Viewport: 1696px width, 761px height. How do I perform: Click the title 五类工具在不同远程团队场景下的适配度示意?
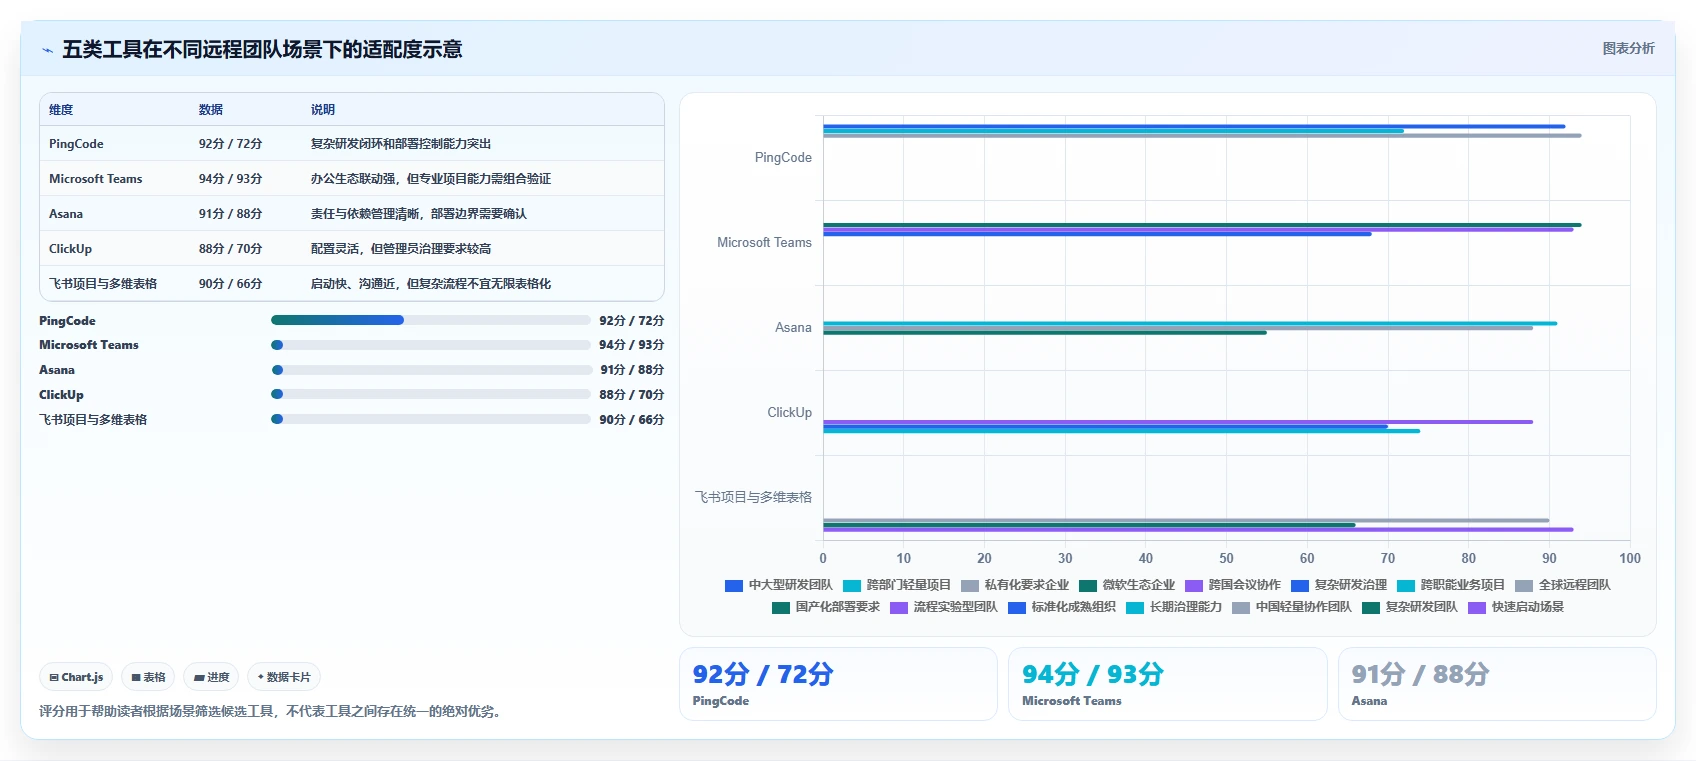pos(262,50)
